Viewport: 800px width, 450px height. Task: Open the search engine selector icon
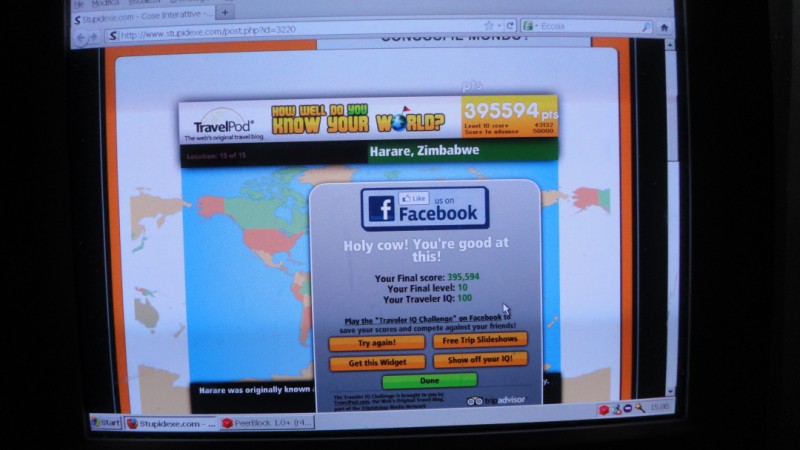point(529,26)
